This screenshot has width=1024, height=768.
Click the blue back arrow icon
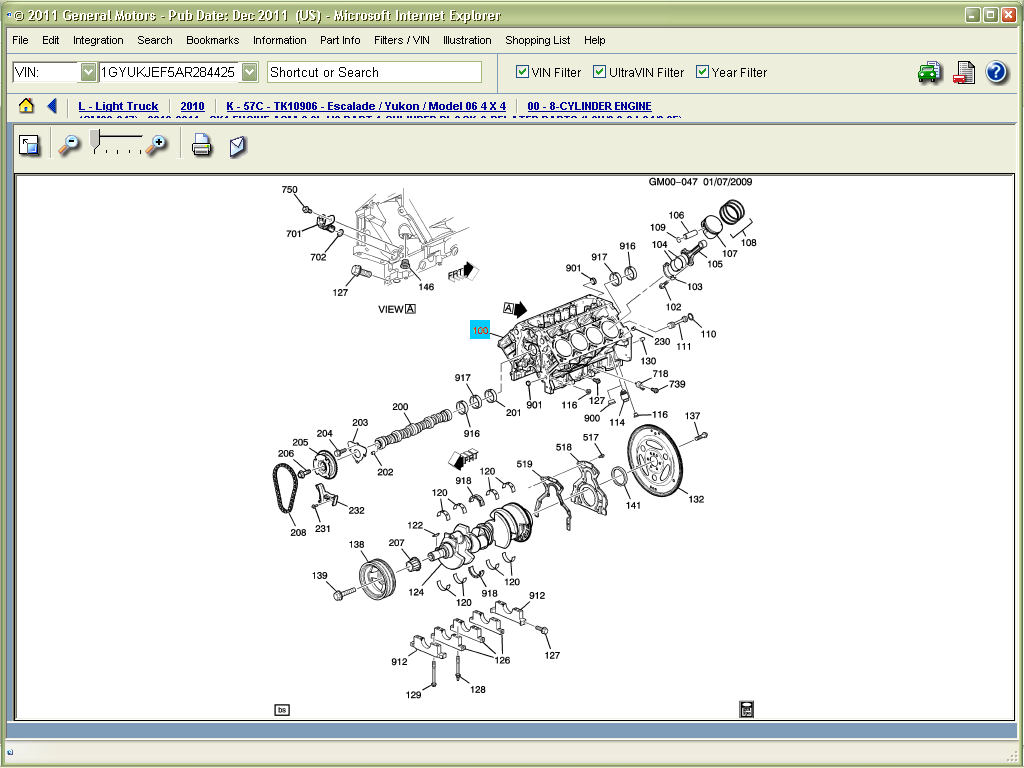point(52,106)
